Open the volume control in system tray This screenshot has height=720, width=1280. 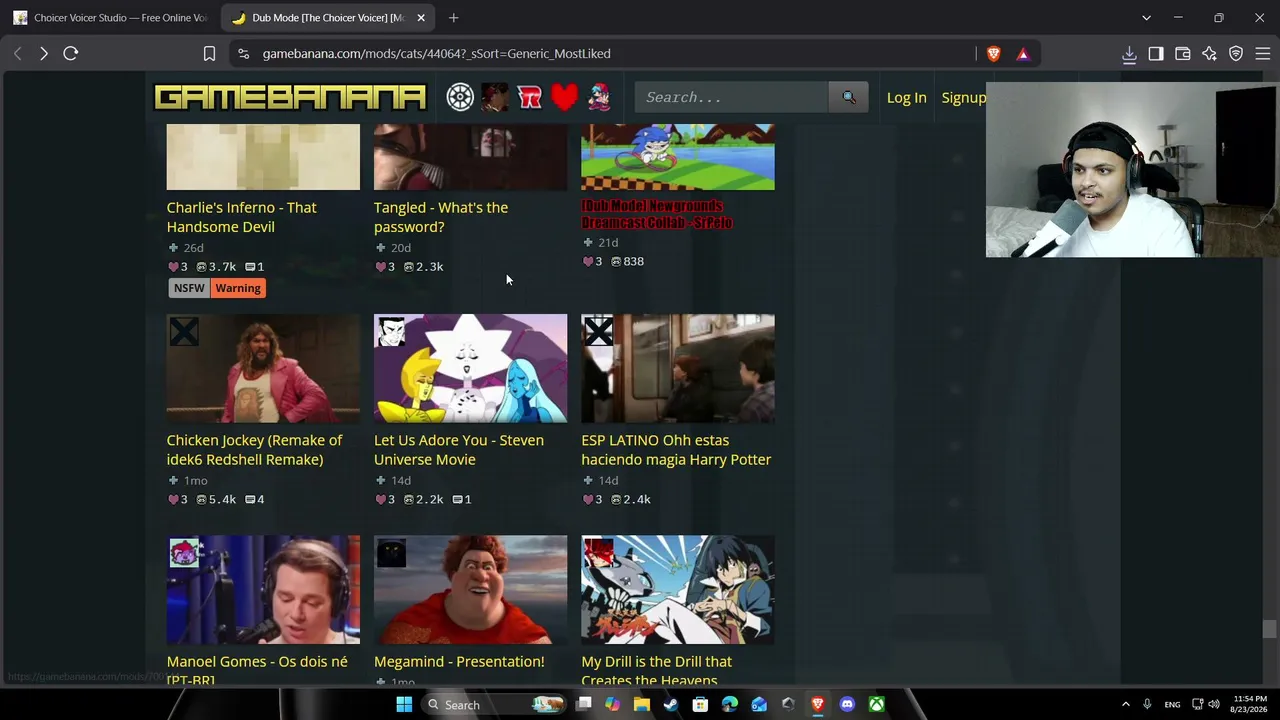[1215, 705]
